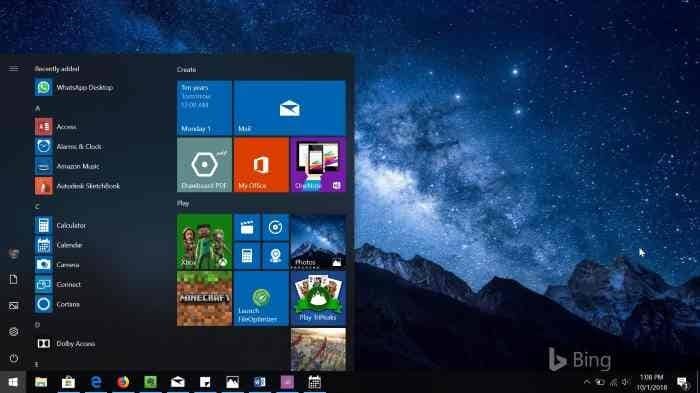Viewport: 700px width, 393px height.
Task: Launch Firefox from the taskbar
Action: [123, 382]
